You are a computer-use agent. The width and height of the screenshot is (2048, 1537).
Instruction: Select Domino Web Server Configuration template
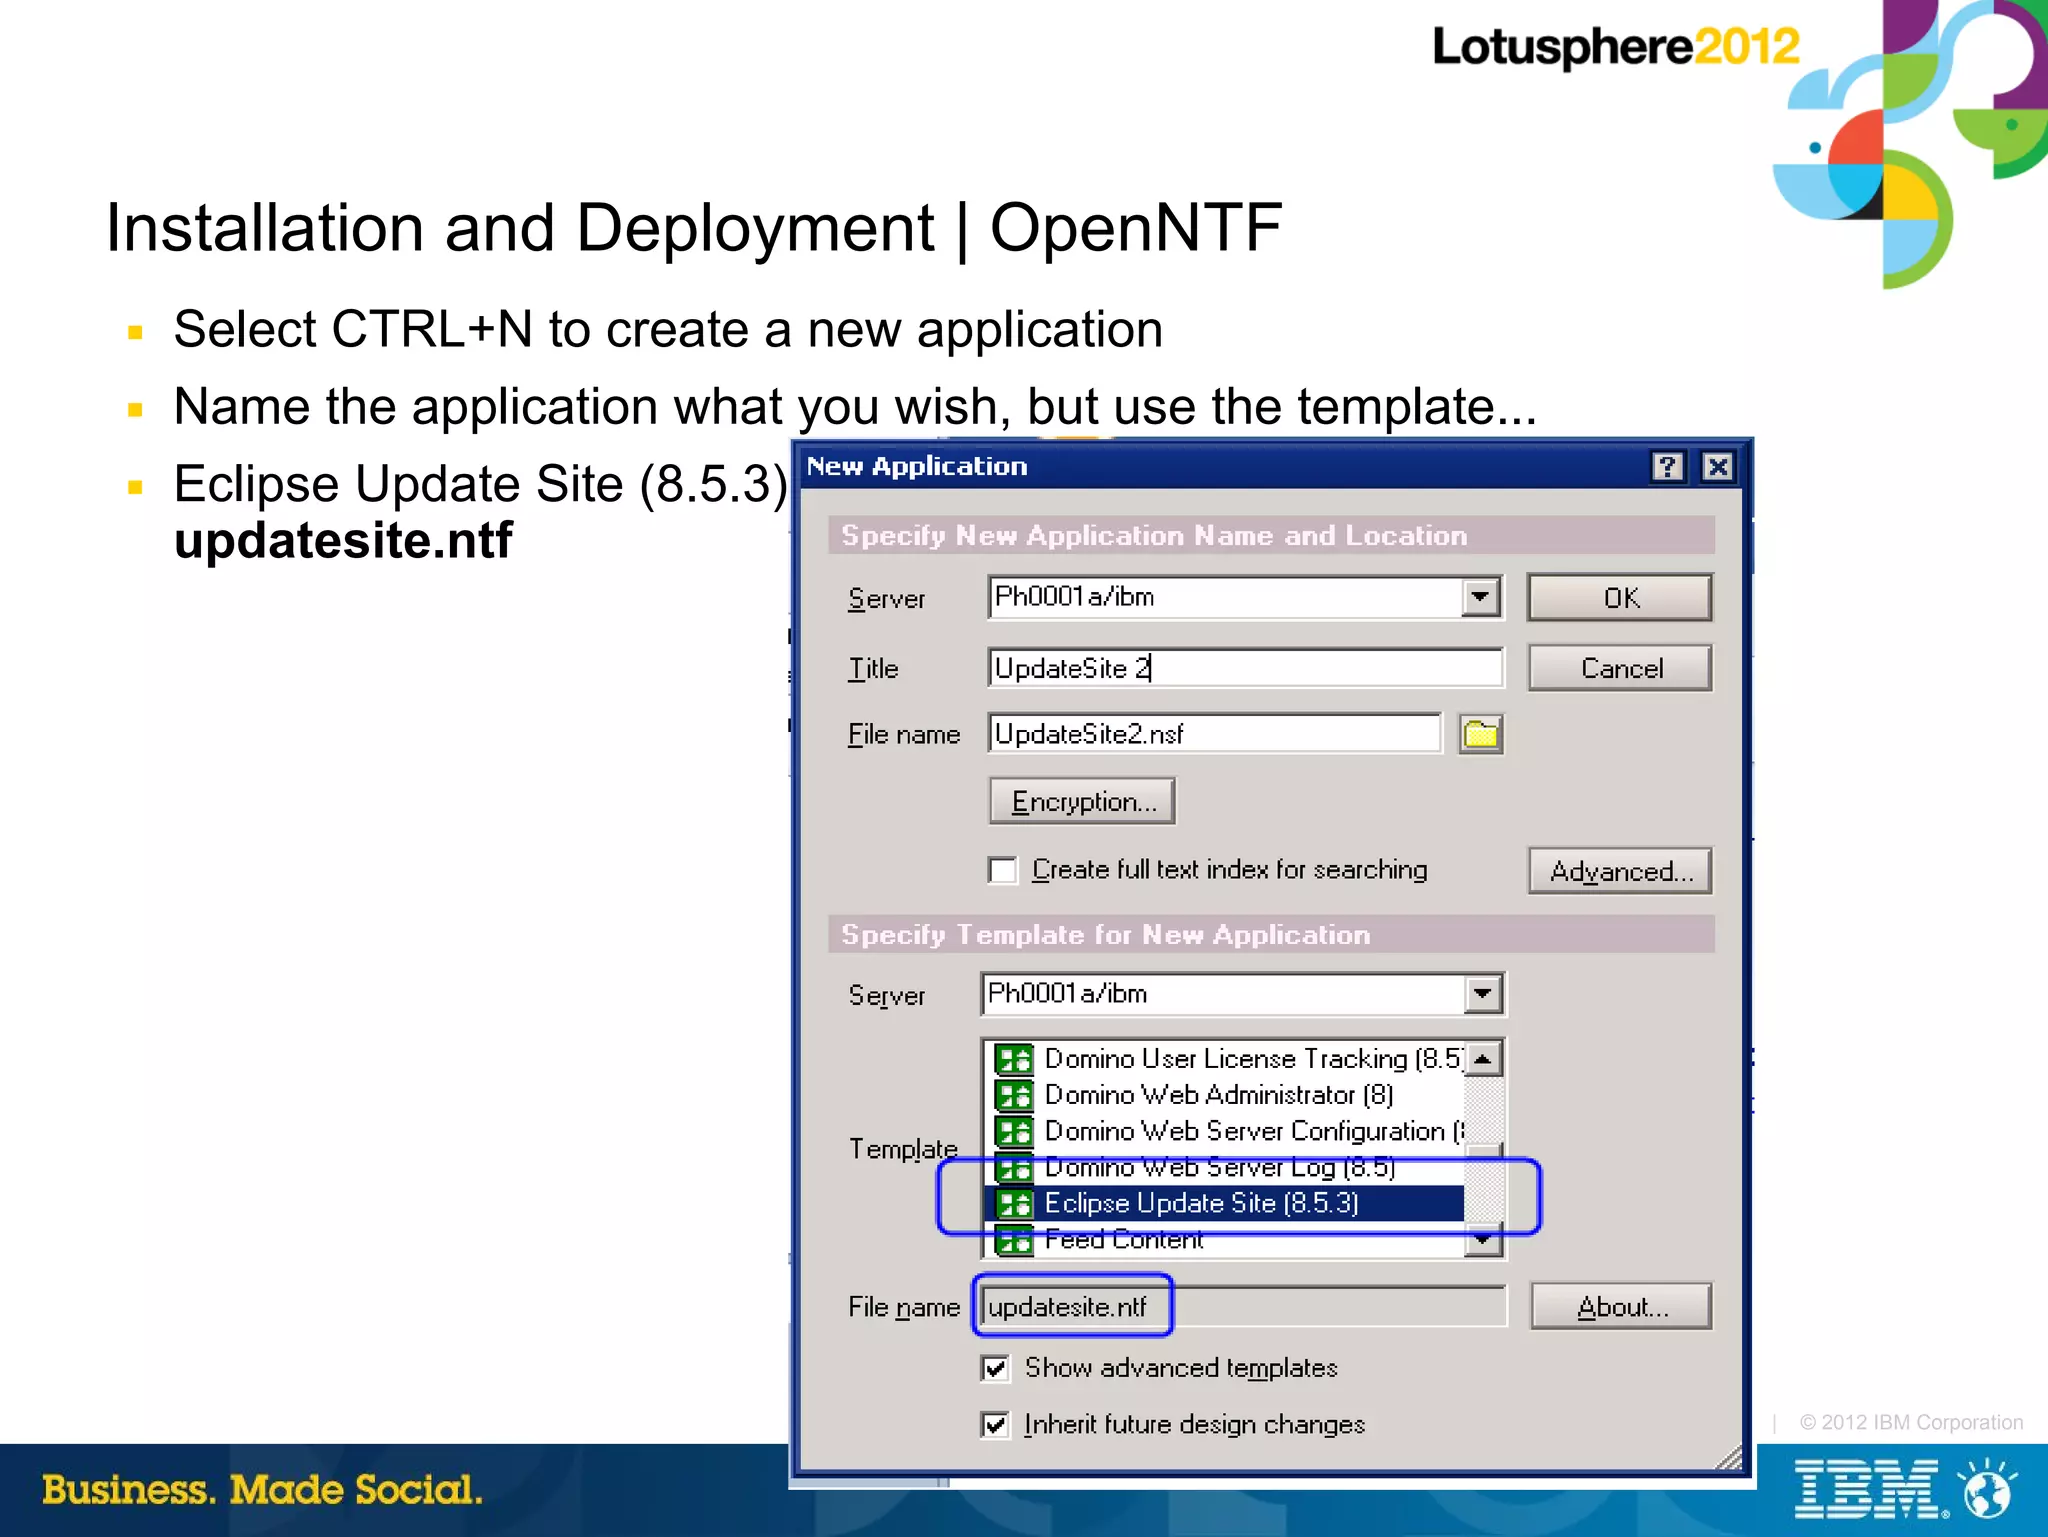click(1225, 1131)
